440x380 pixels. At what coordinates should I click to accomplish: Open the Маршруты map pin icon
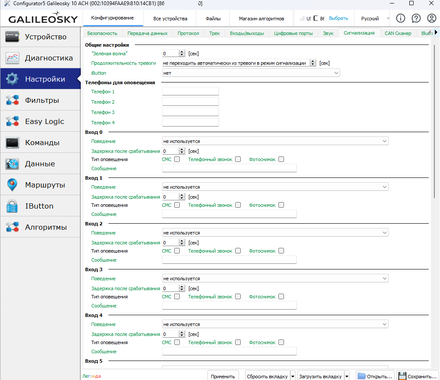click(x=12, y=185)
